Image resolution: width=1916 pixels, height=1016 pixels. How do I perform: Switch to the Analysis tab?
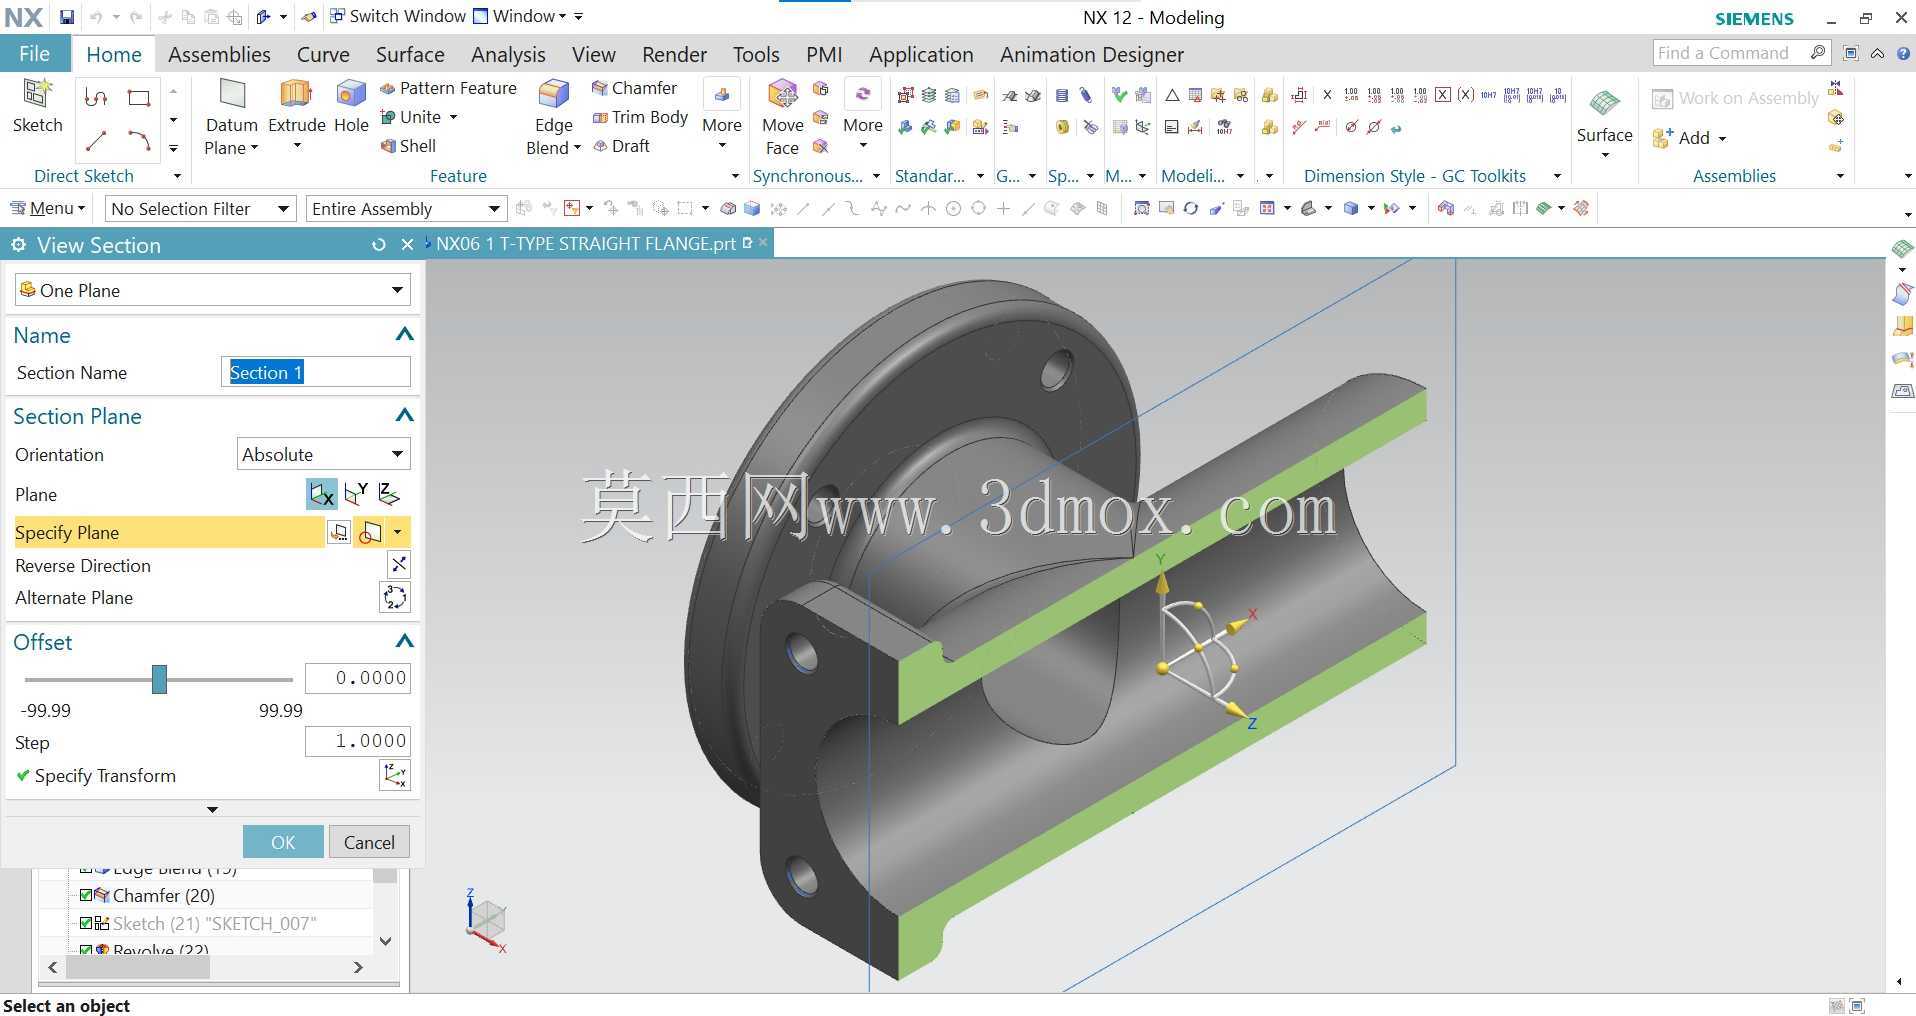pos(508,54)
